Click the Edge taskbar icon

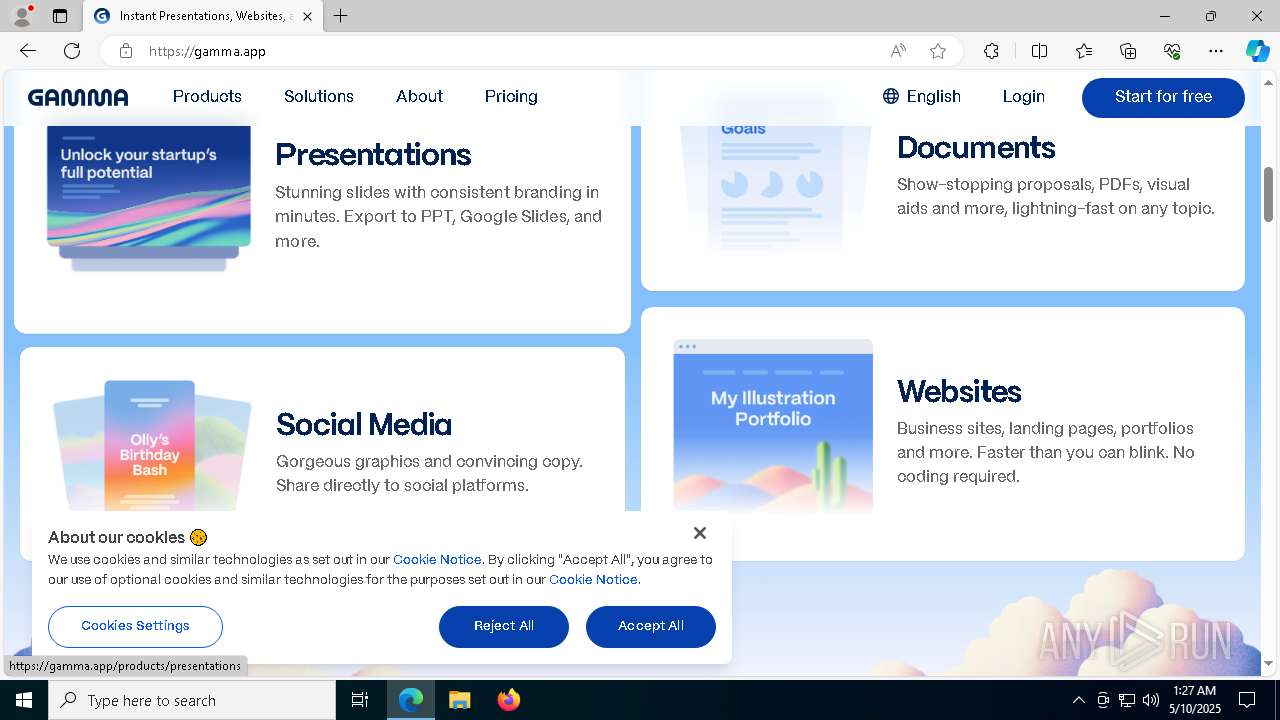click(411, 700)
